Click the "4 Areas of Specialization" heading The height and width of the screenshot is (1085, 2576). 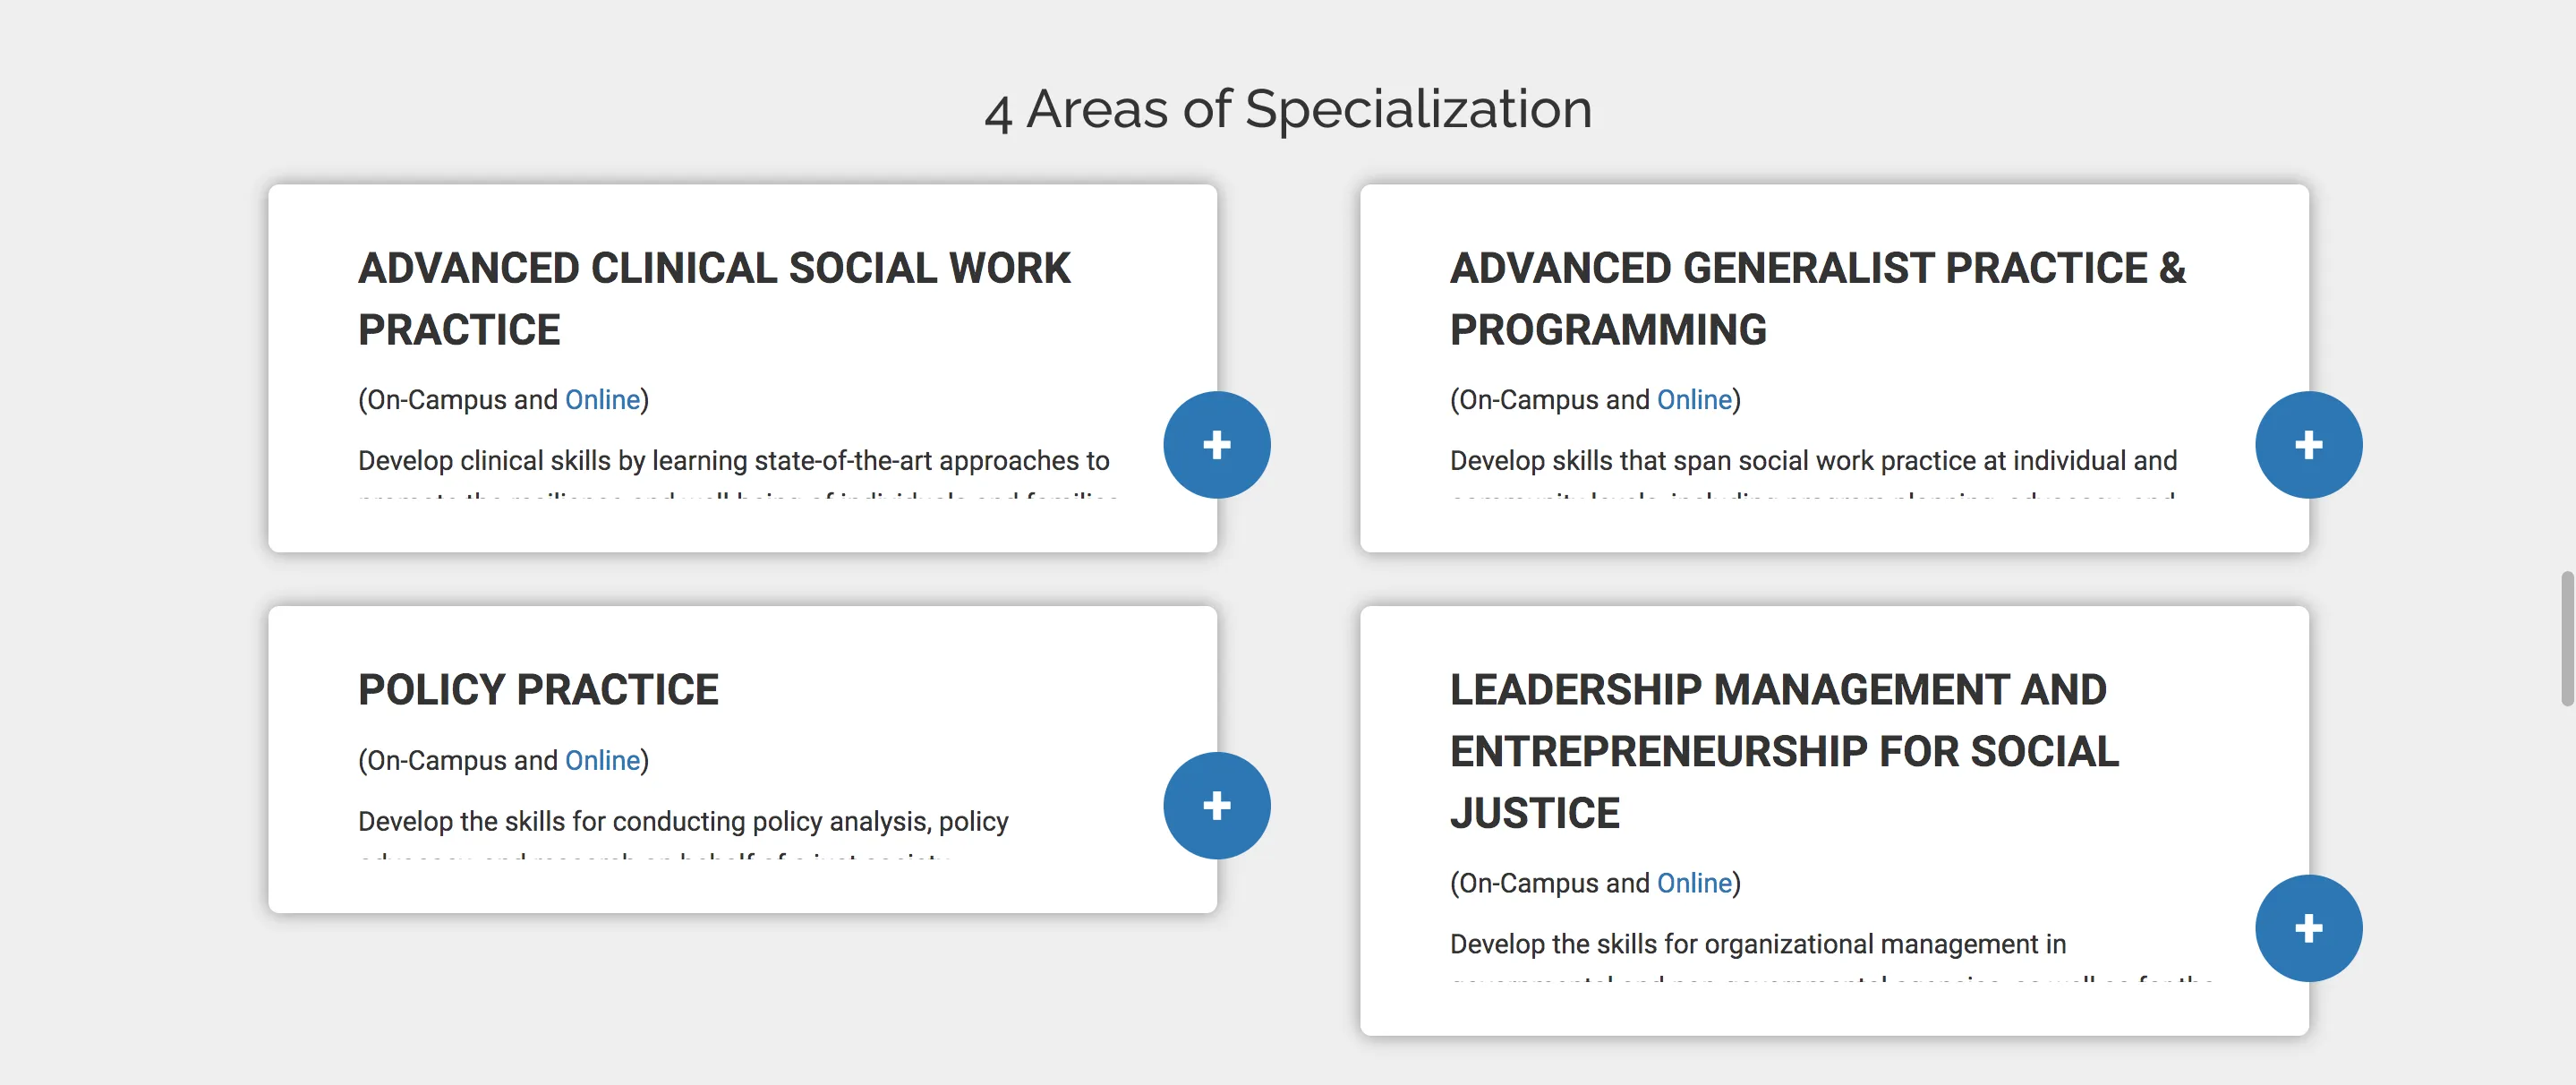(x=1288, y=109)
